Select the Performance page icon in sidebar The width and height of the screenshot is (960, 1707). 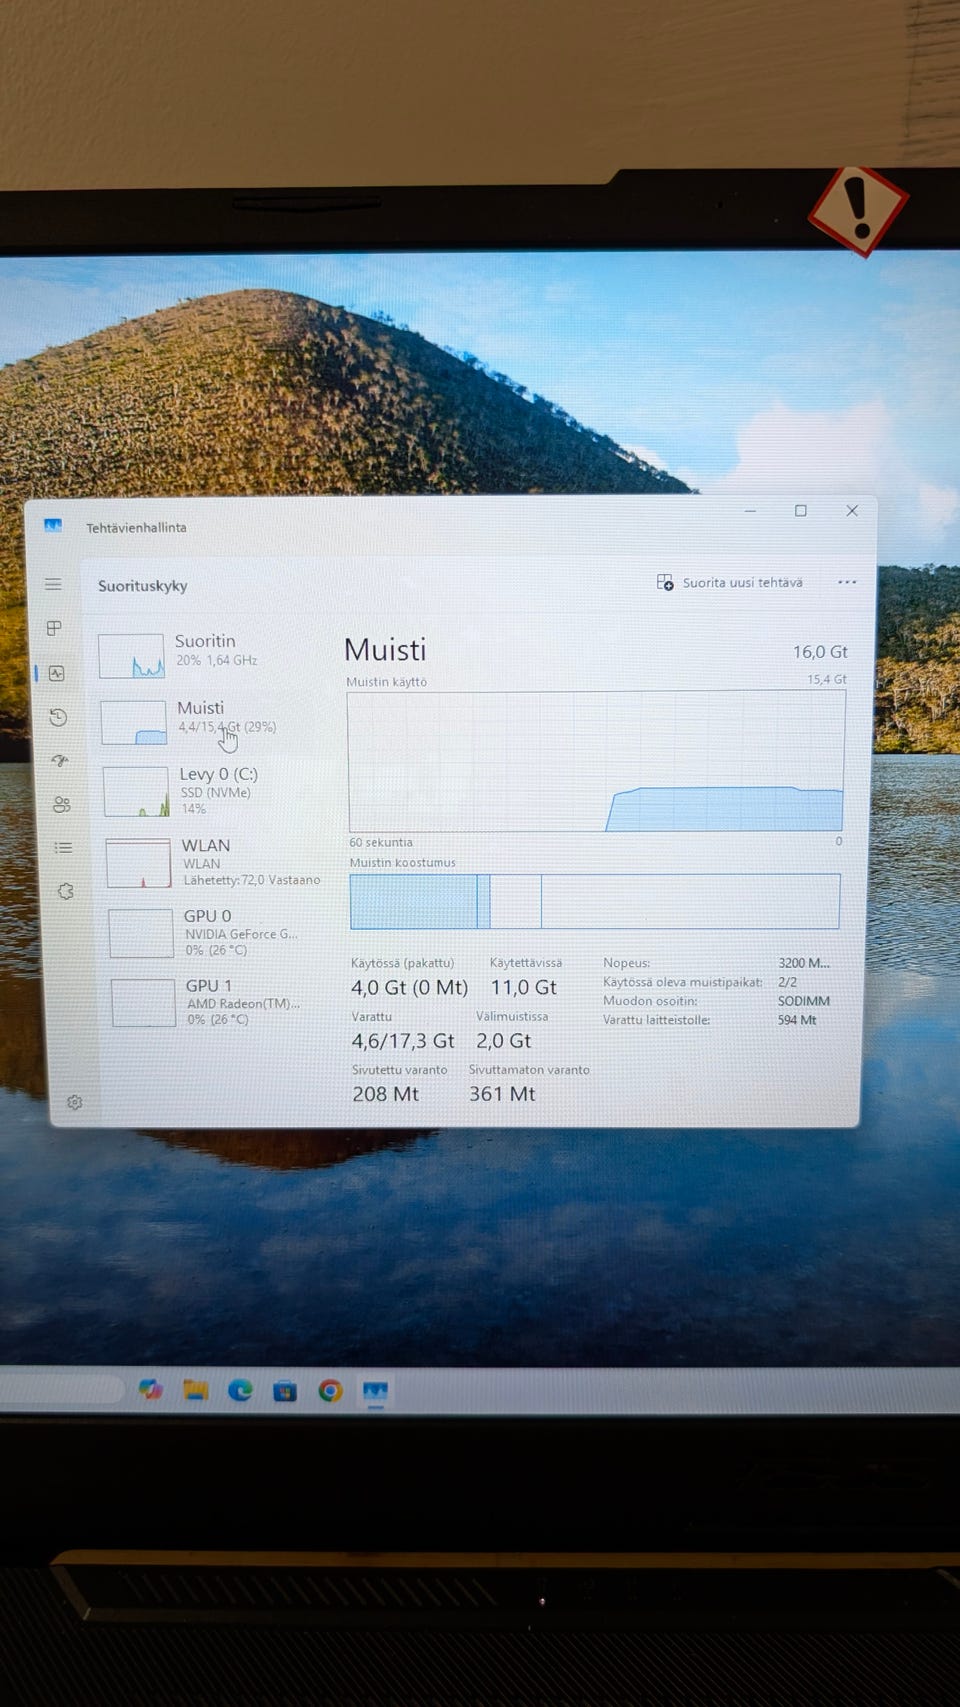click(57, 673)
